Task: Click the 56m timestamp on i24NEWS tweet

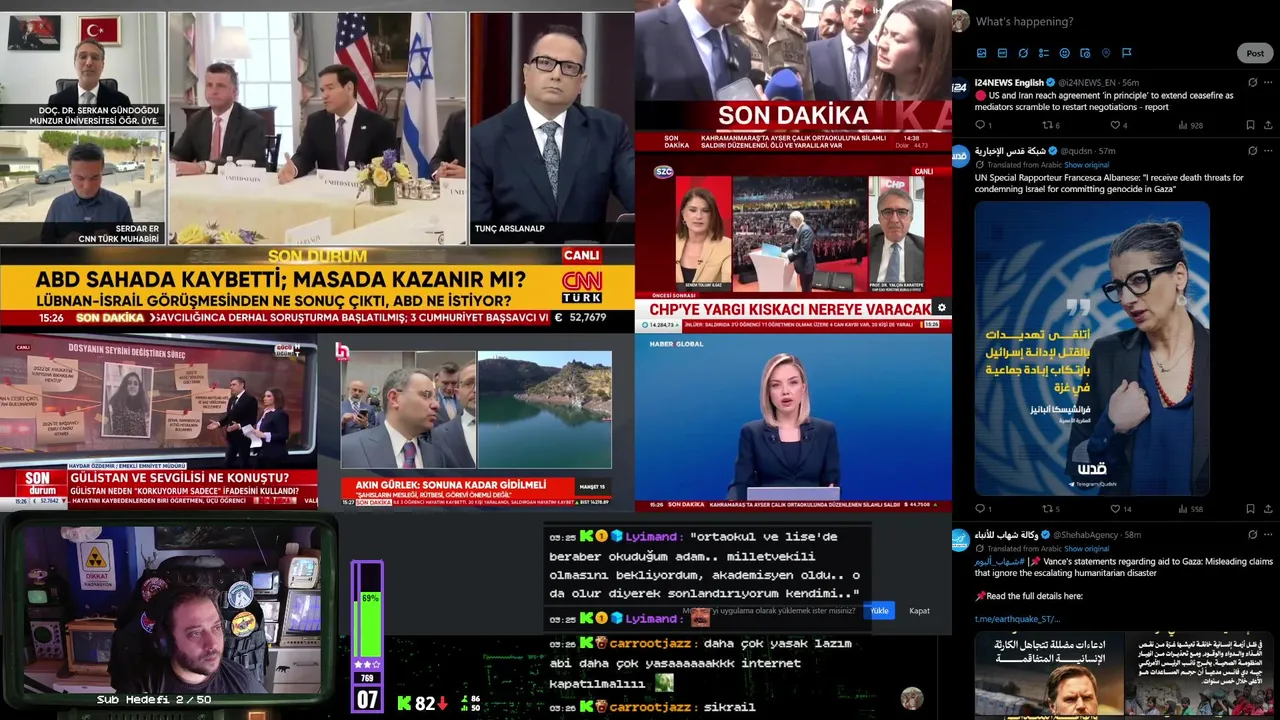Action: [x=1130, y=82]
